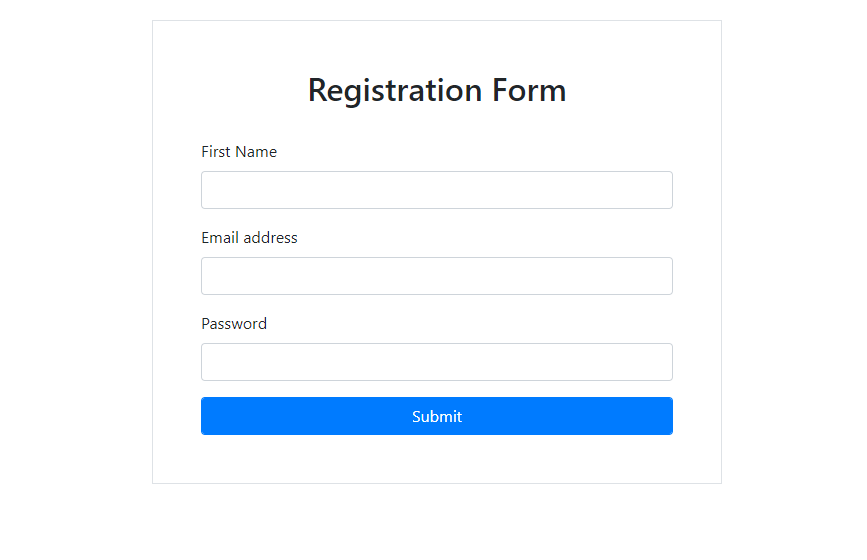Select the field under "Password"
Screen dimensions: 867x560
click(x=436, y=362)
